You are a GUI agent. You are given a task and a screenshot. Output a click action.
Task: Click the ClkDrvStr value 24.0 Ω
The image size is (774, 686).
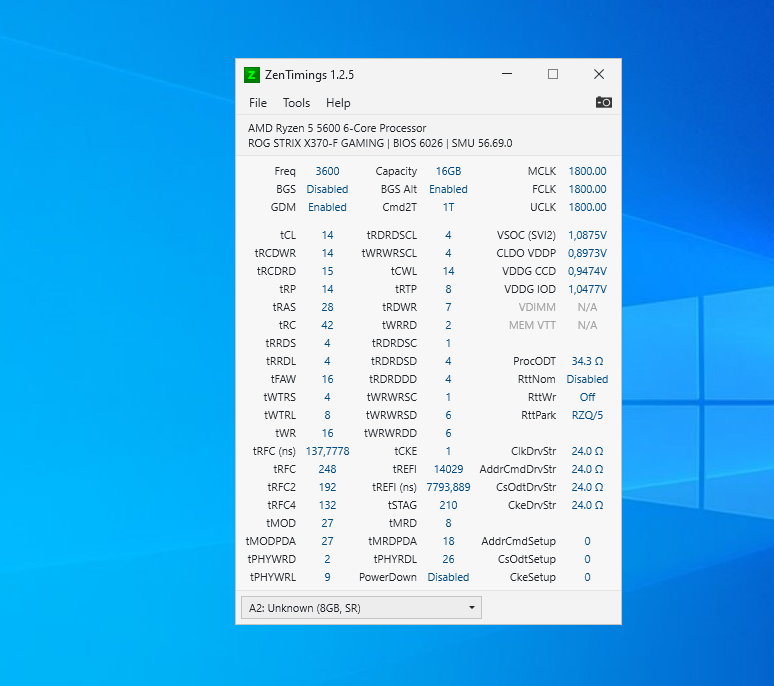[x=587, y=451]
